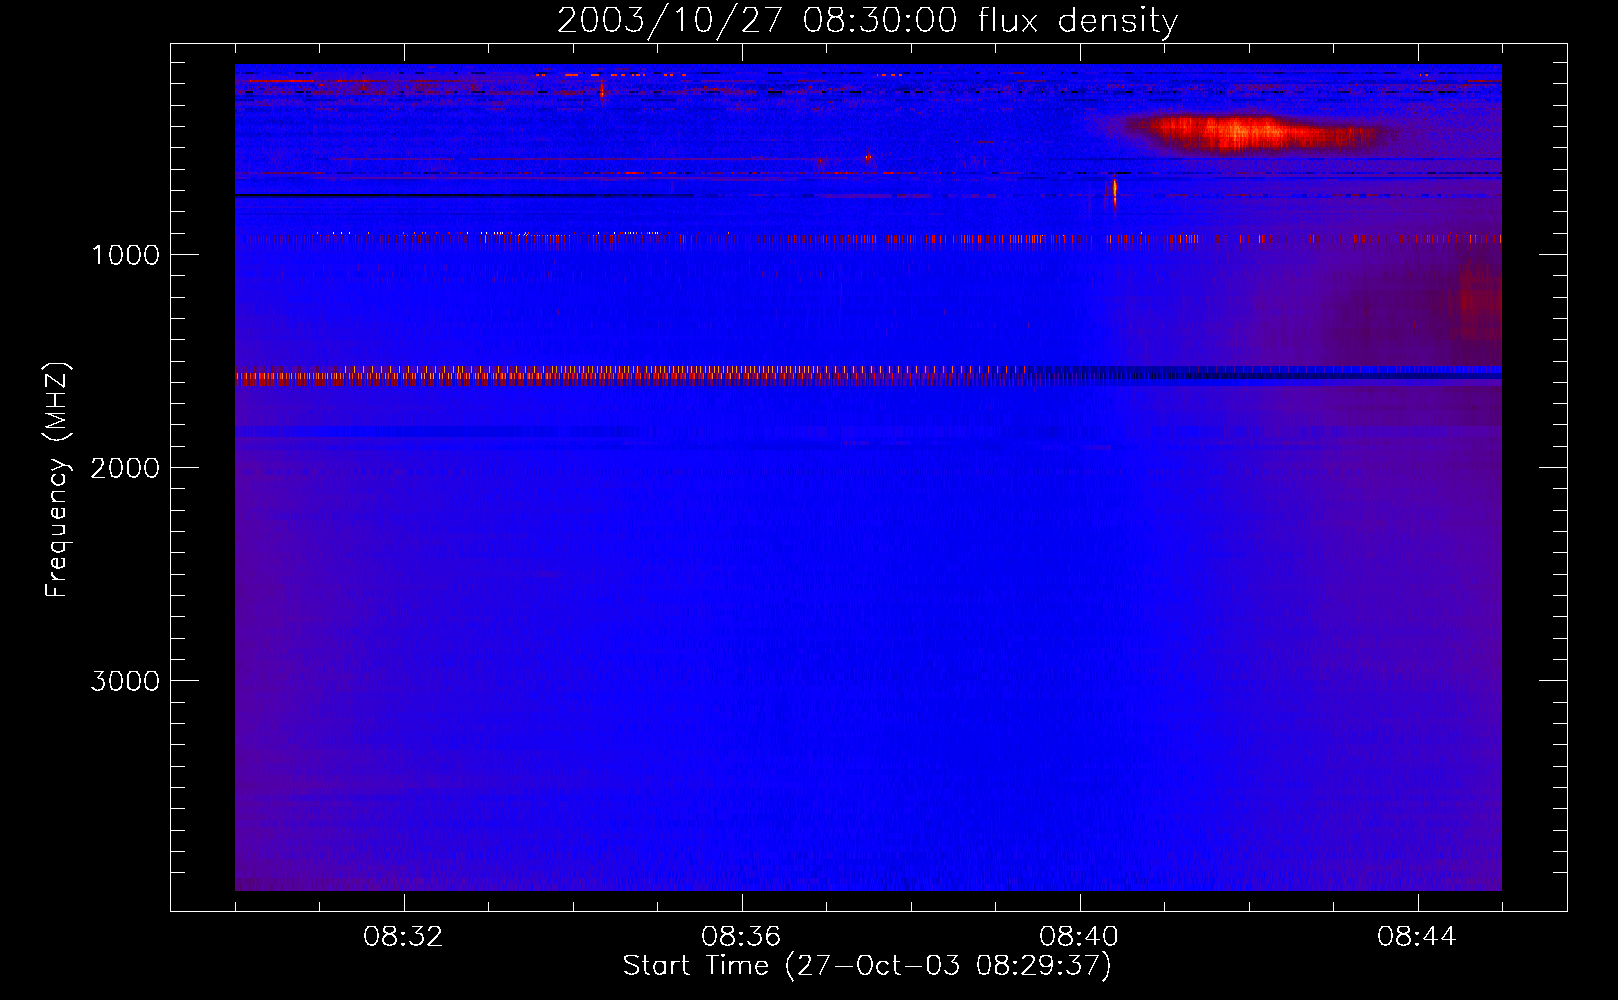Click the 08:40 time axis label

[1079, 937]
